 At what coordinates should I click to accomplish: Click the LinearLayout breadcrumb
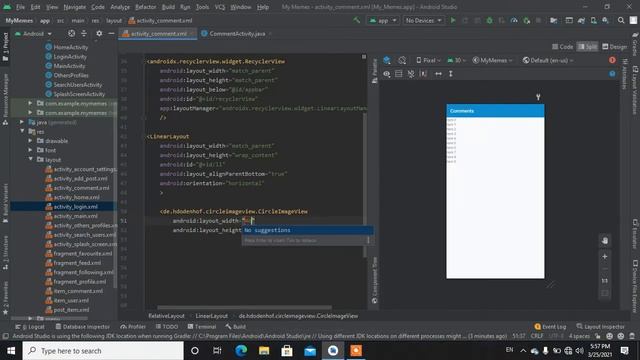211,316
